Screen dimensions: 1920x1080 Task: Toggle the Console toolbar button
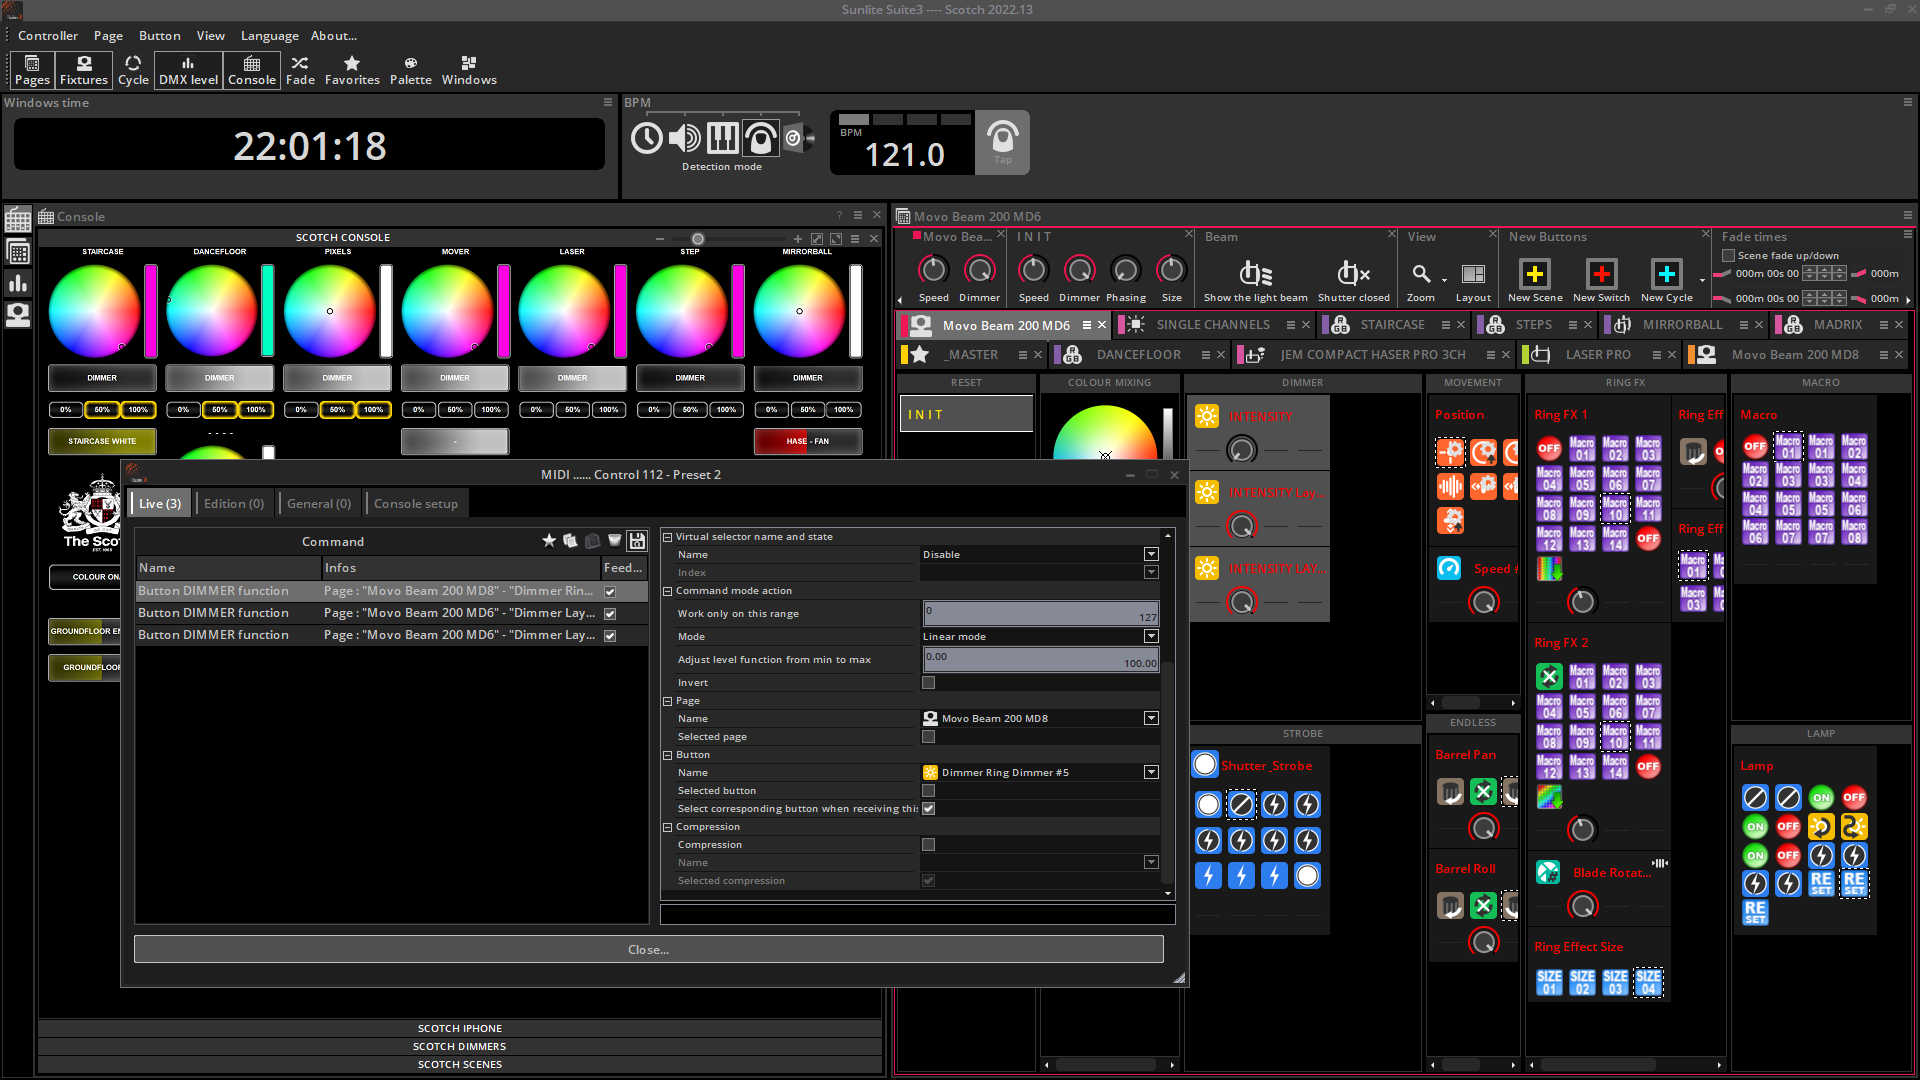[x=252, y=70]
